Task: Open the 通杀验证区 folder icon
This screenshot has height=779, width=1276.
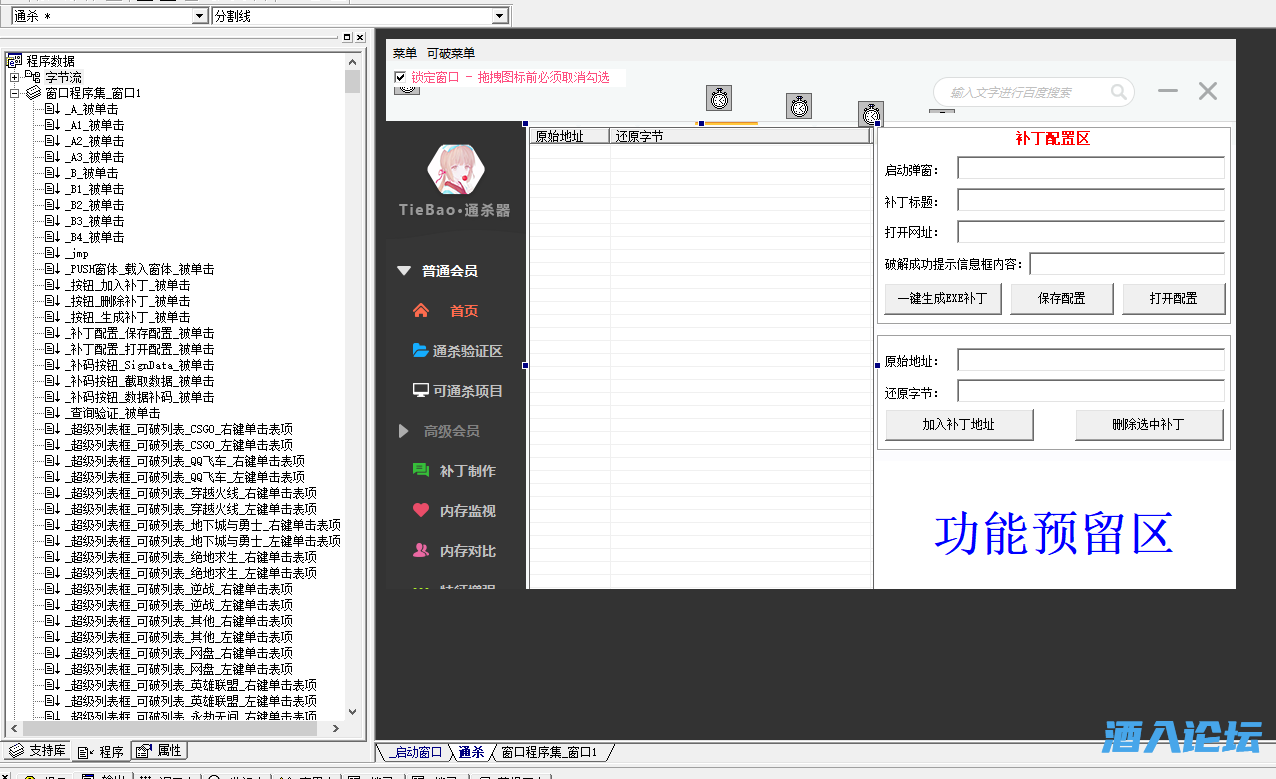Action: coord(420,351)
